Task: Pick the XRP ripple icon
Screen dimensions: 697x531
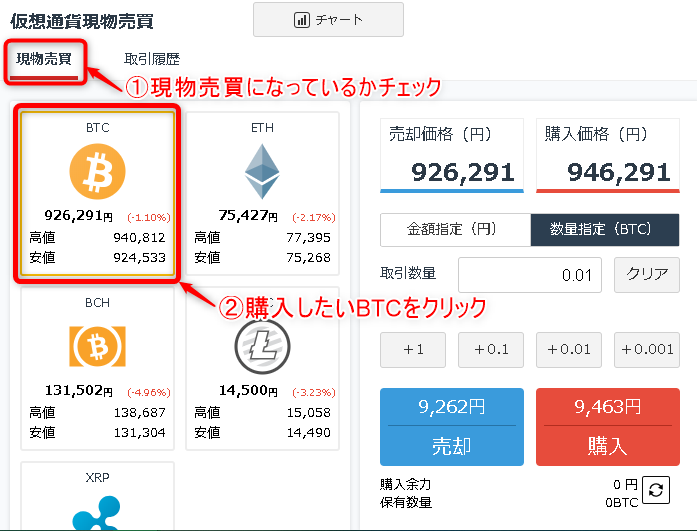Action: click(97, 513)
